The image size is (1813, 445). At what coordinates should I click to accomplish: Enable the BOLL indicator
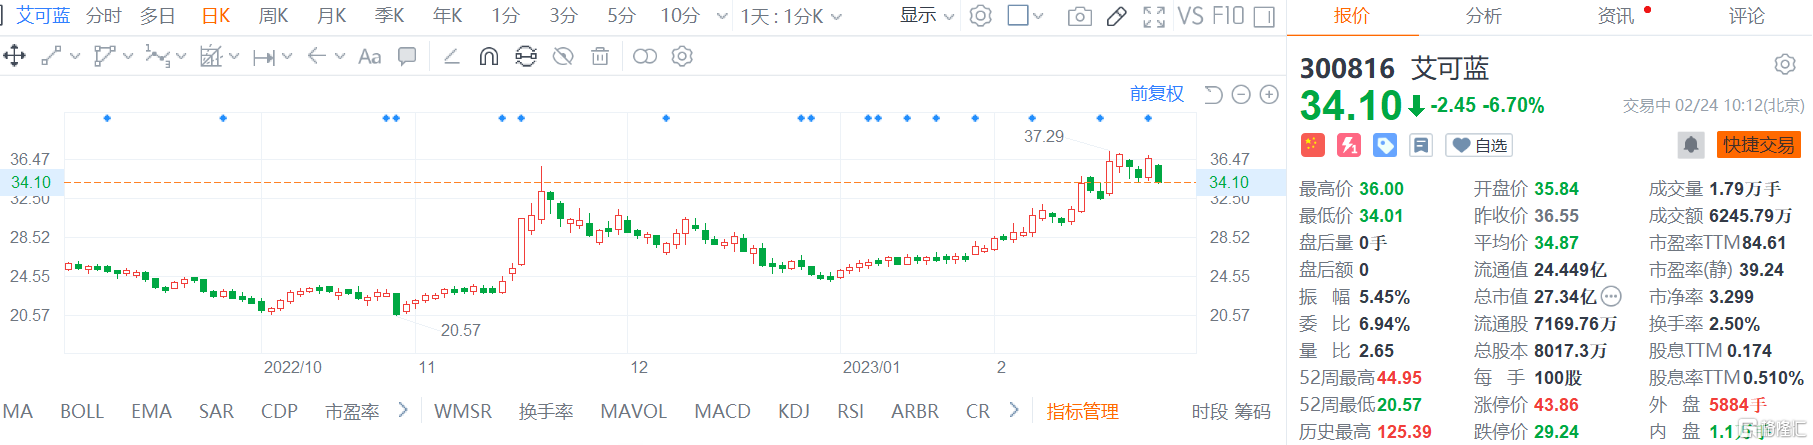click(82, 411)
